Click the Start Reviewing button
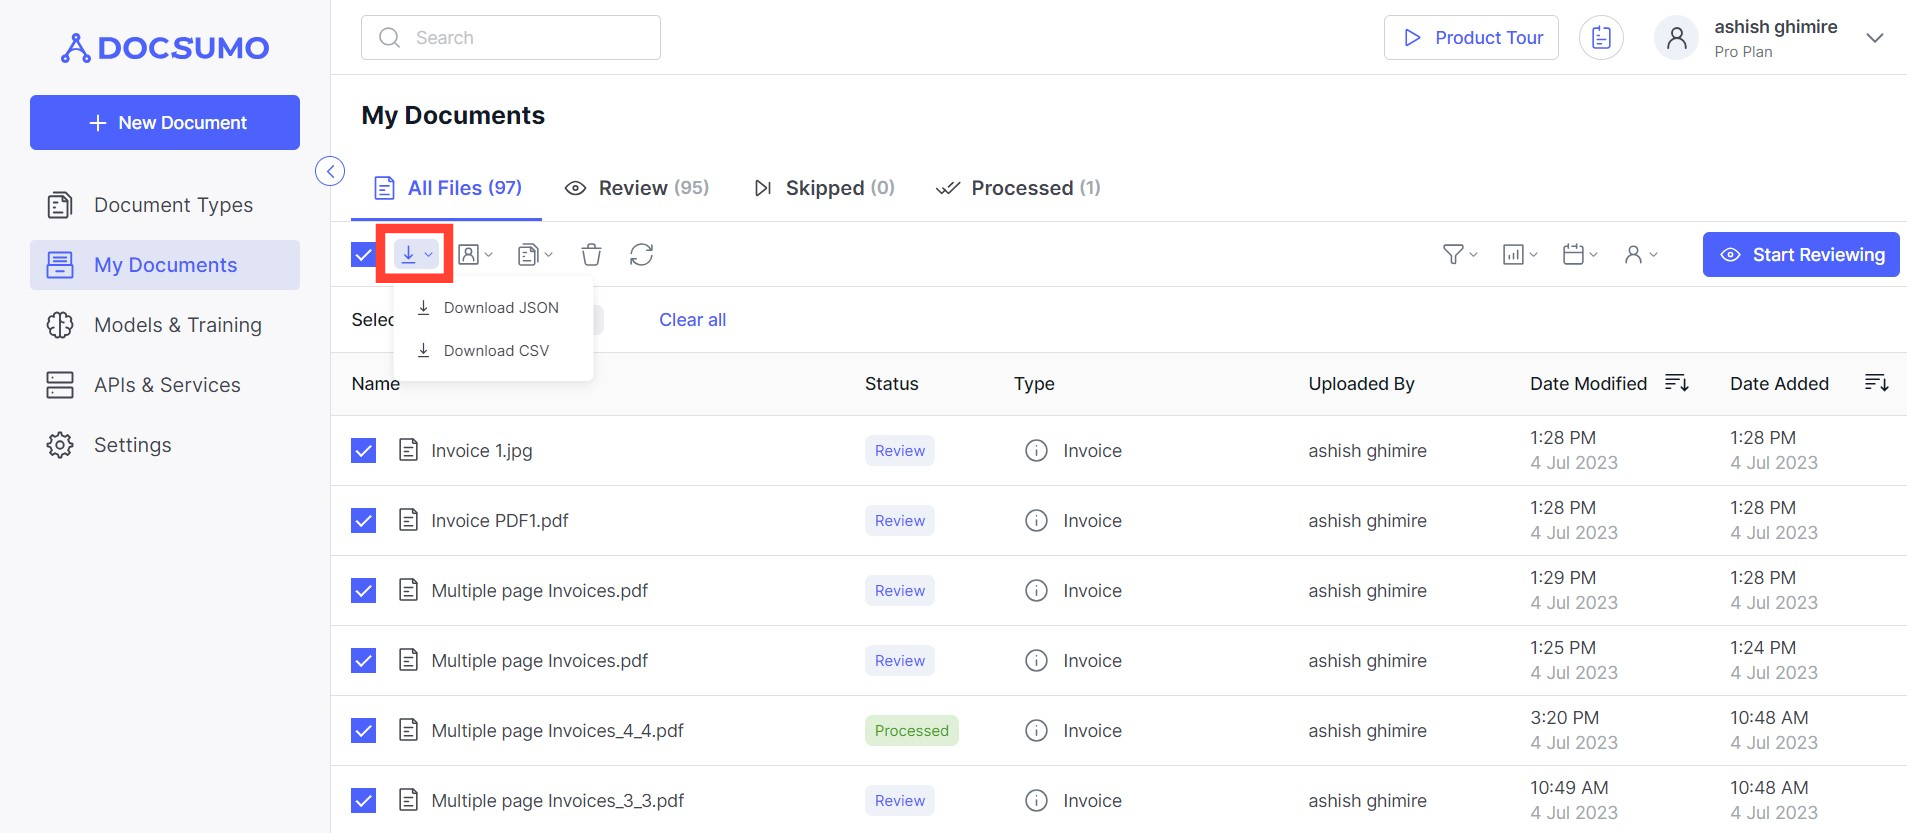 pyautogui.click(x=1801, y=255)
